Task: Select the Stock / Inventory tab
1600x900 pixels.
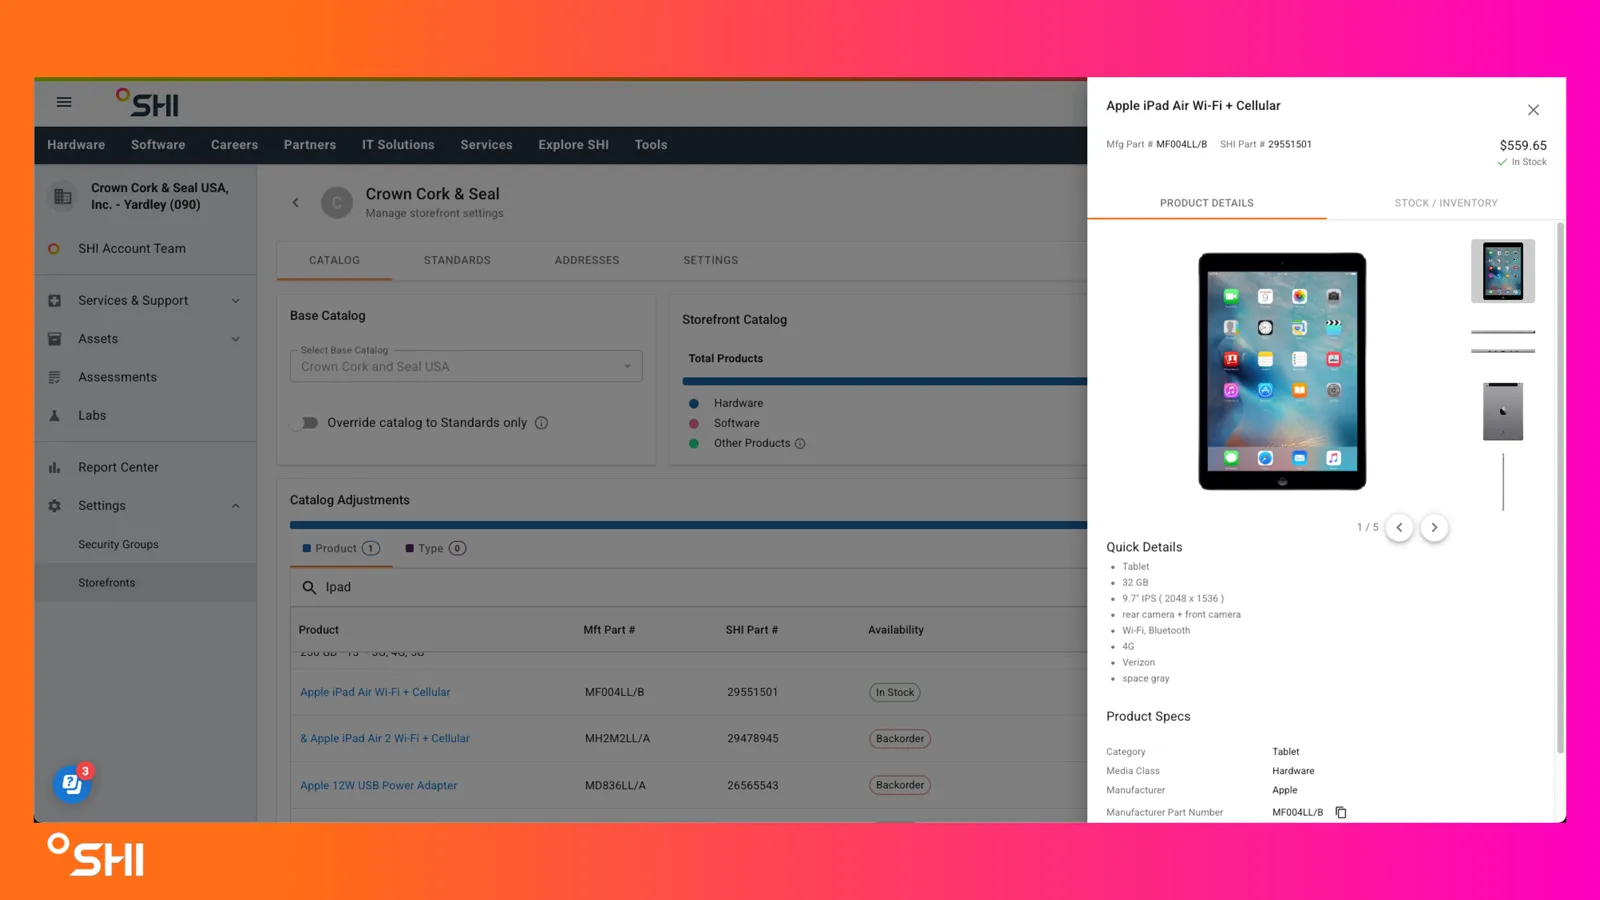Action: [1446, 203]
